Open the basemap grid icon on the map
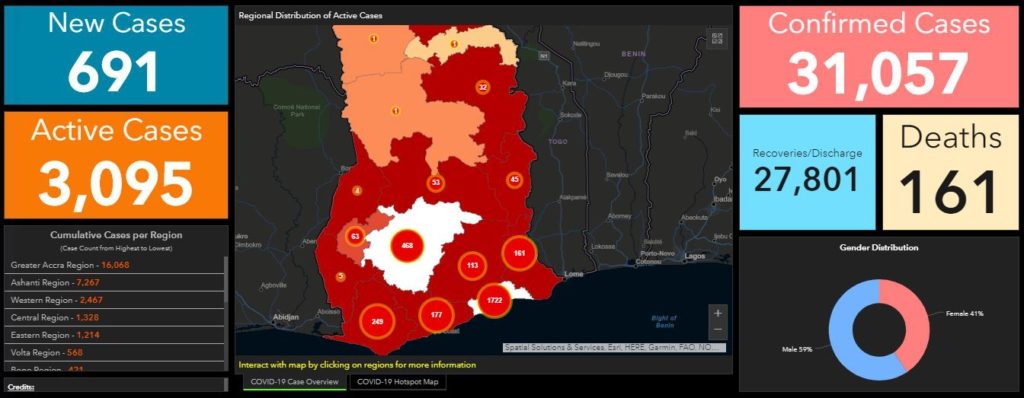1024x398 pixels. click(x=716, y=39)
